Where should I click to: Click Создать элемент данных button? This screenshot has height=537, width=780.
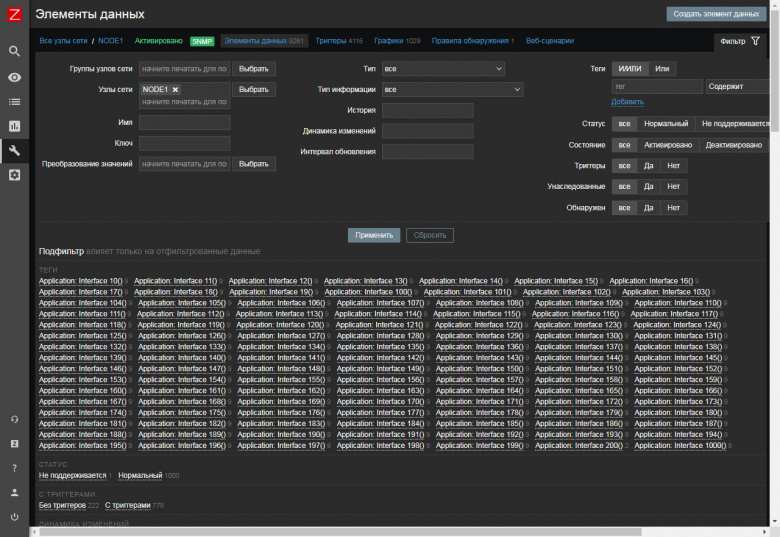716,14
